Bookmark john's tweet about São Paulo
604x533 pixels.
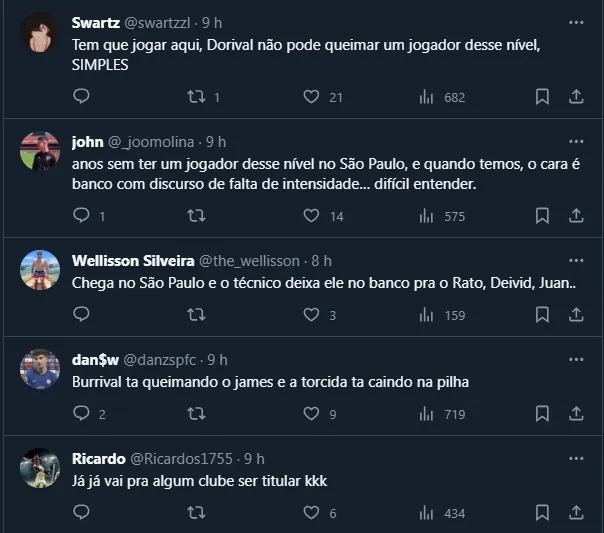[542, 215]
